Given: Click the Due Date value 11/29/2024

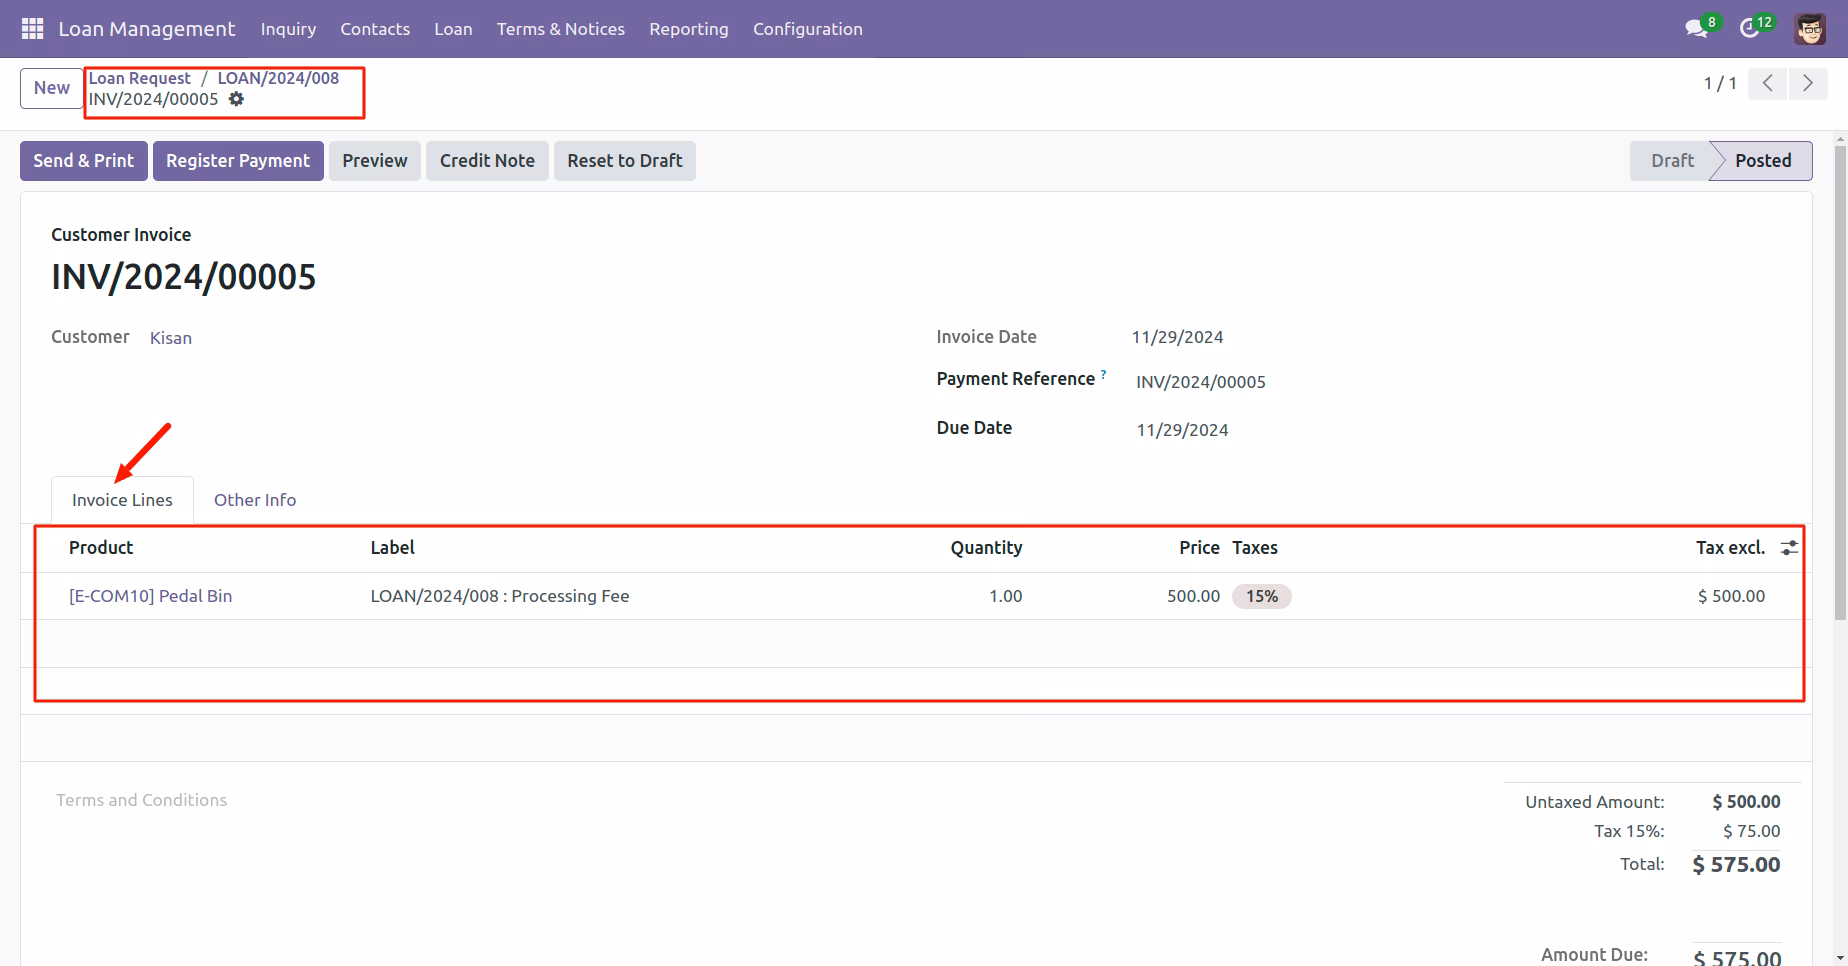Looking at the screenshot, I should point(1182,430).
